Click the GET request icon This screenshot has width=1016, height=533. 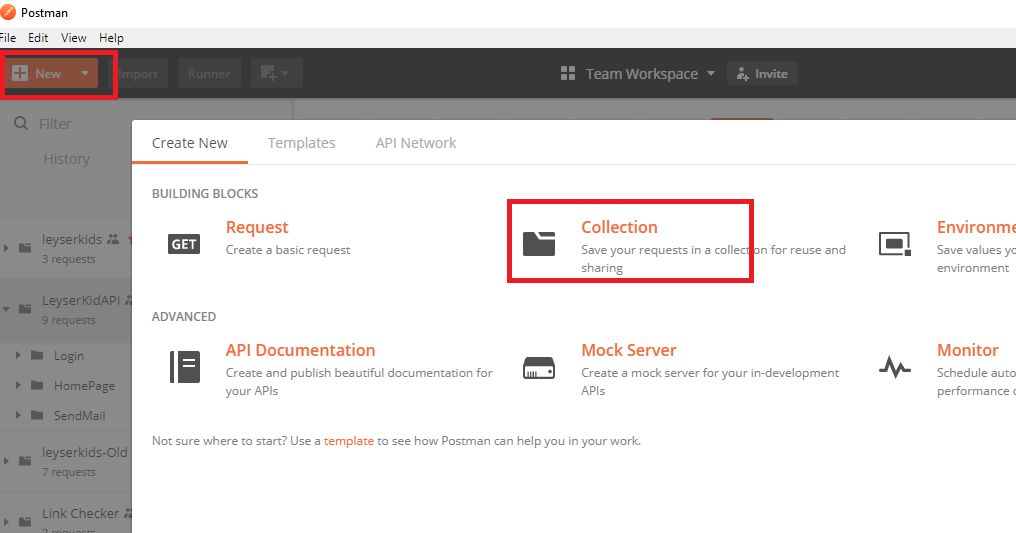(184, 244)
